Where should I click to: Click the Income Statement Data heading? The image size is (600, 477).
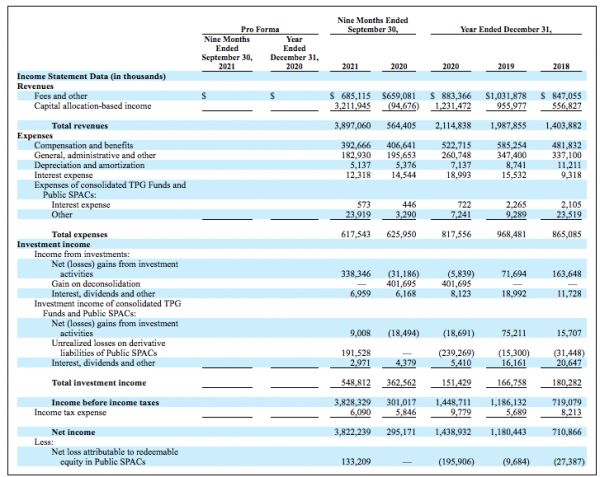(90, 76)
